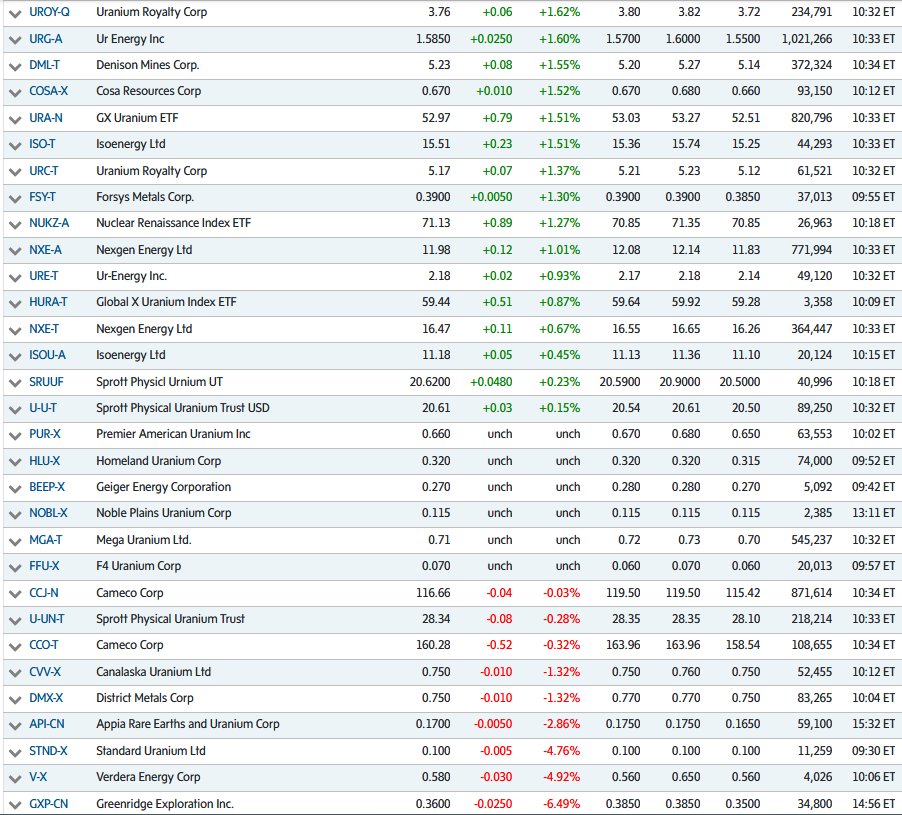Select the volume value 1,021,266
This screenshot has height=815, width=902.
click(x=807, y=39)
